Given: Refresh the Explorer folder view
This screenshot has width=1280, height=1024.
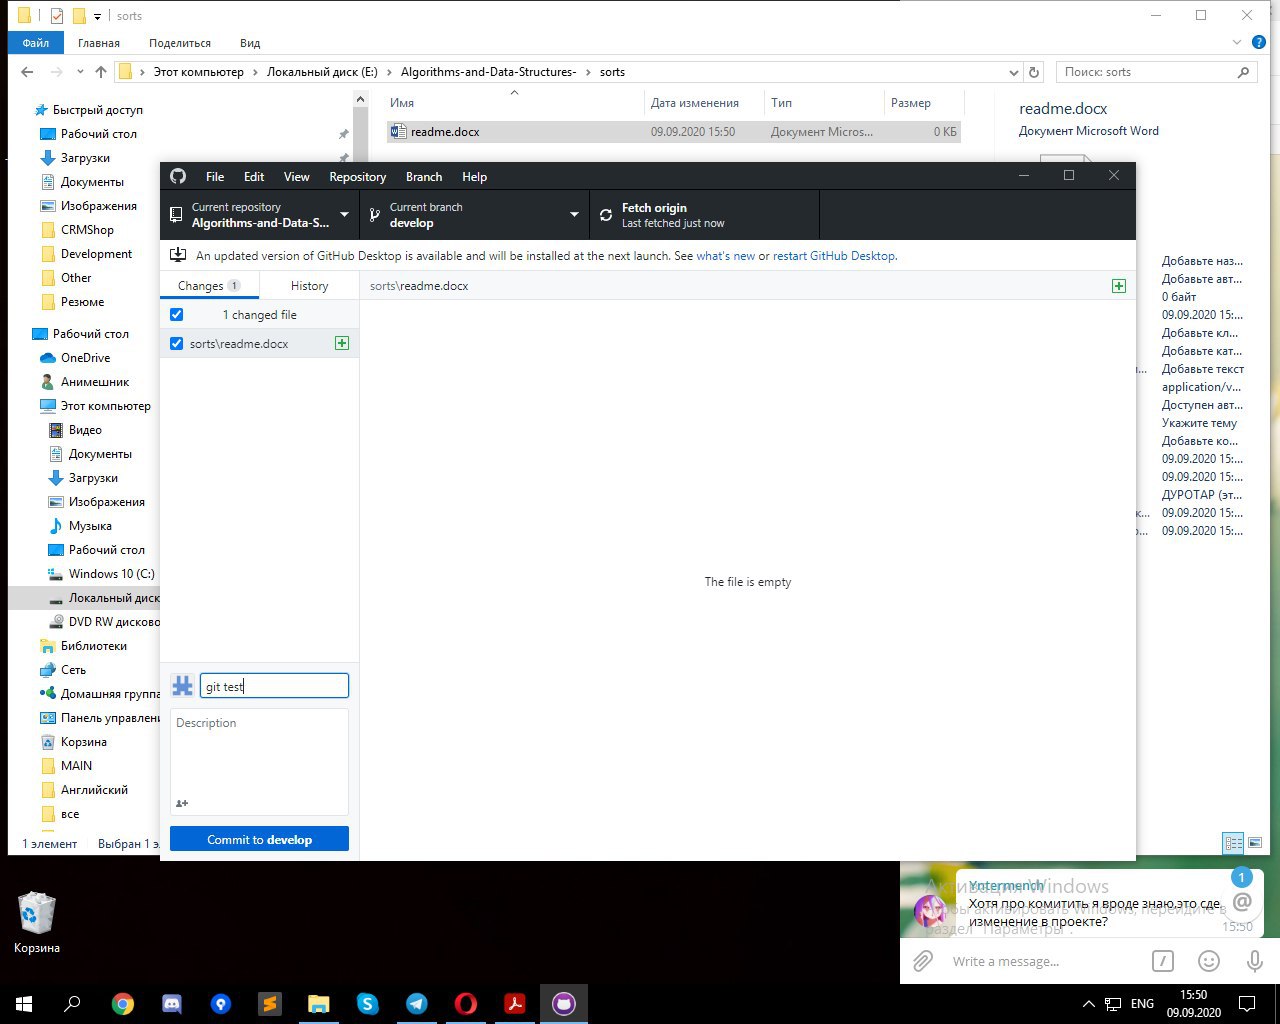Looking at the screenshot, I should [x=1034, y=72].
